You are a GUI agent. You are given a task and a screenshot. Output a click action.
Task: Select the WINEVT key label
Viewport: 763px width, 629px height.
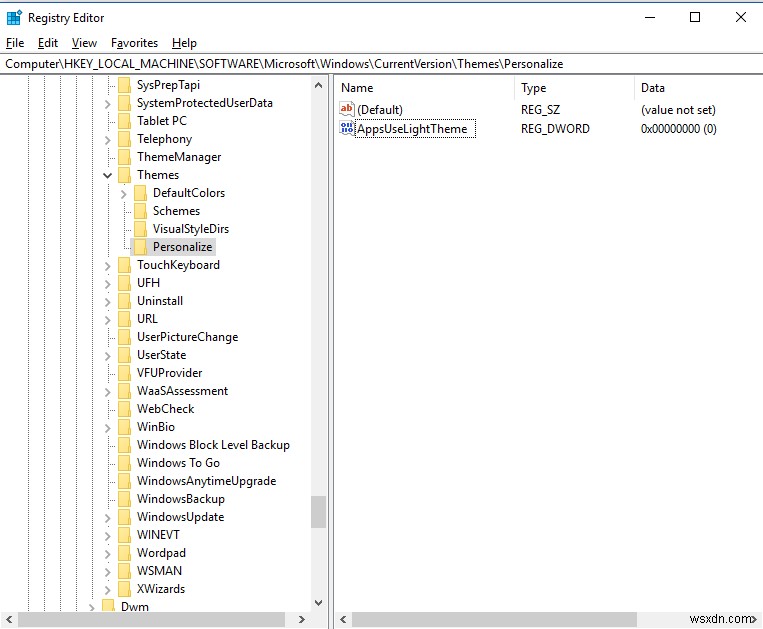coord(158,535)
